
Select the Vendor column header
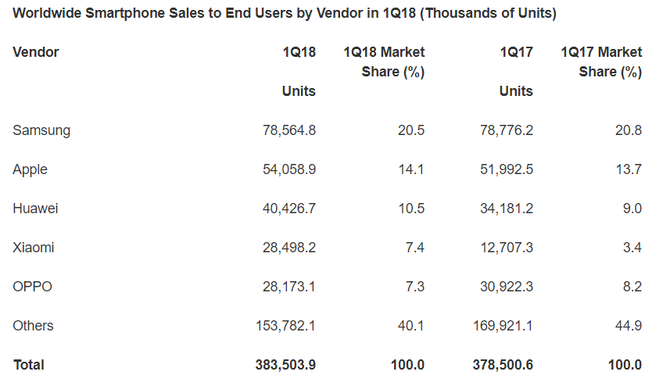36,52
